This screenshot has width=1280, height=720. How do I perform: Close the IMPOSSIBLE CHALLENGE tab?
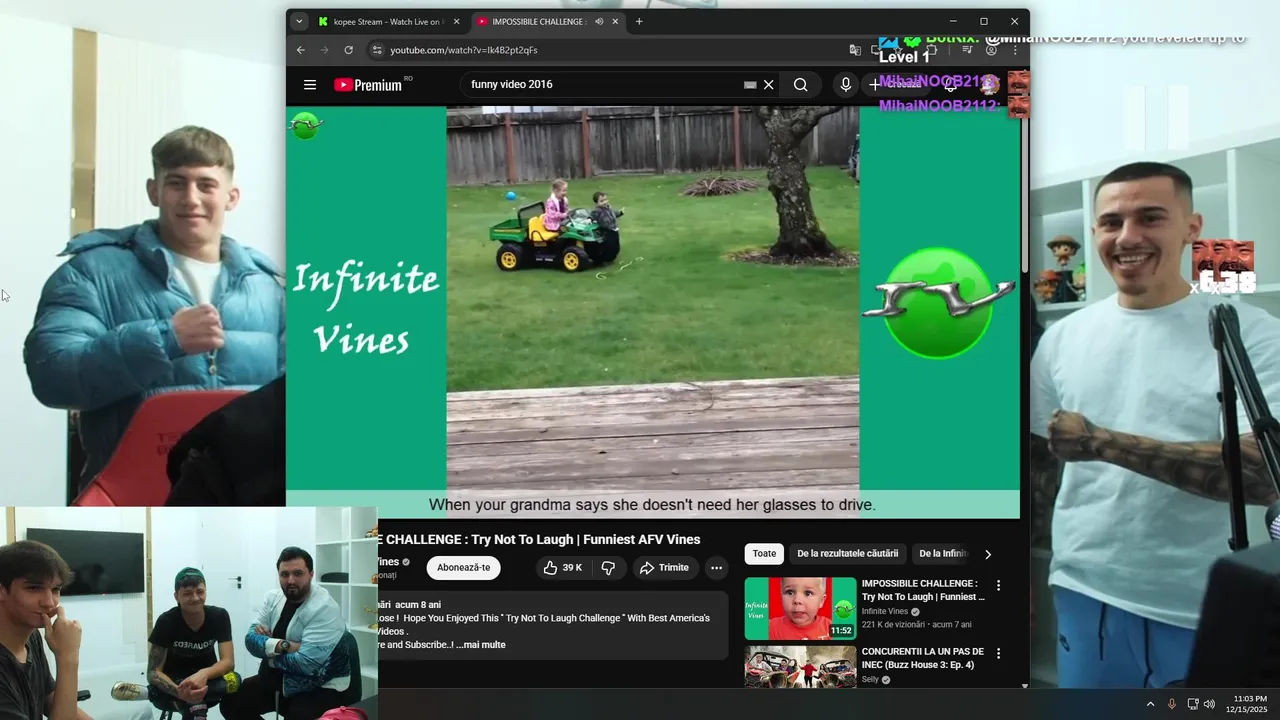(616, 21)
